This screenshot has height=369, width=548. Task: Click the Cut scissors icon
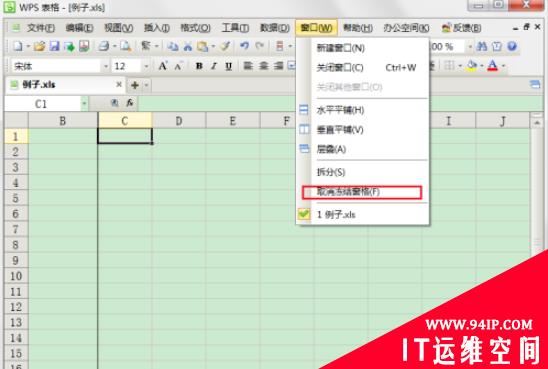coord(188,46)
